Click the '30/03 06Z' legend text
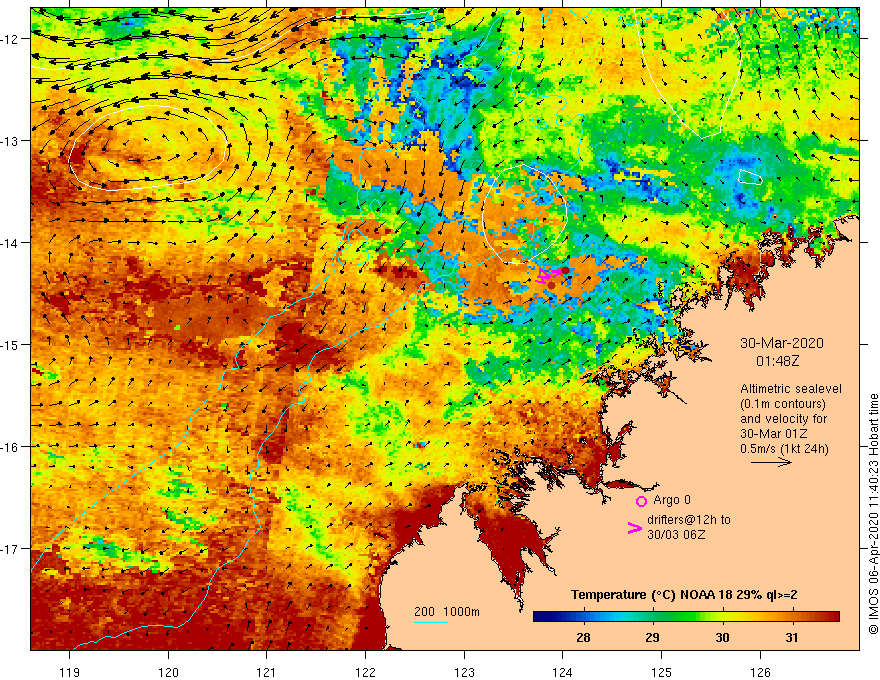This screenshot has height=680, width=880. (676, 535)
